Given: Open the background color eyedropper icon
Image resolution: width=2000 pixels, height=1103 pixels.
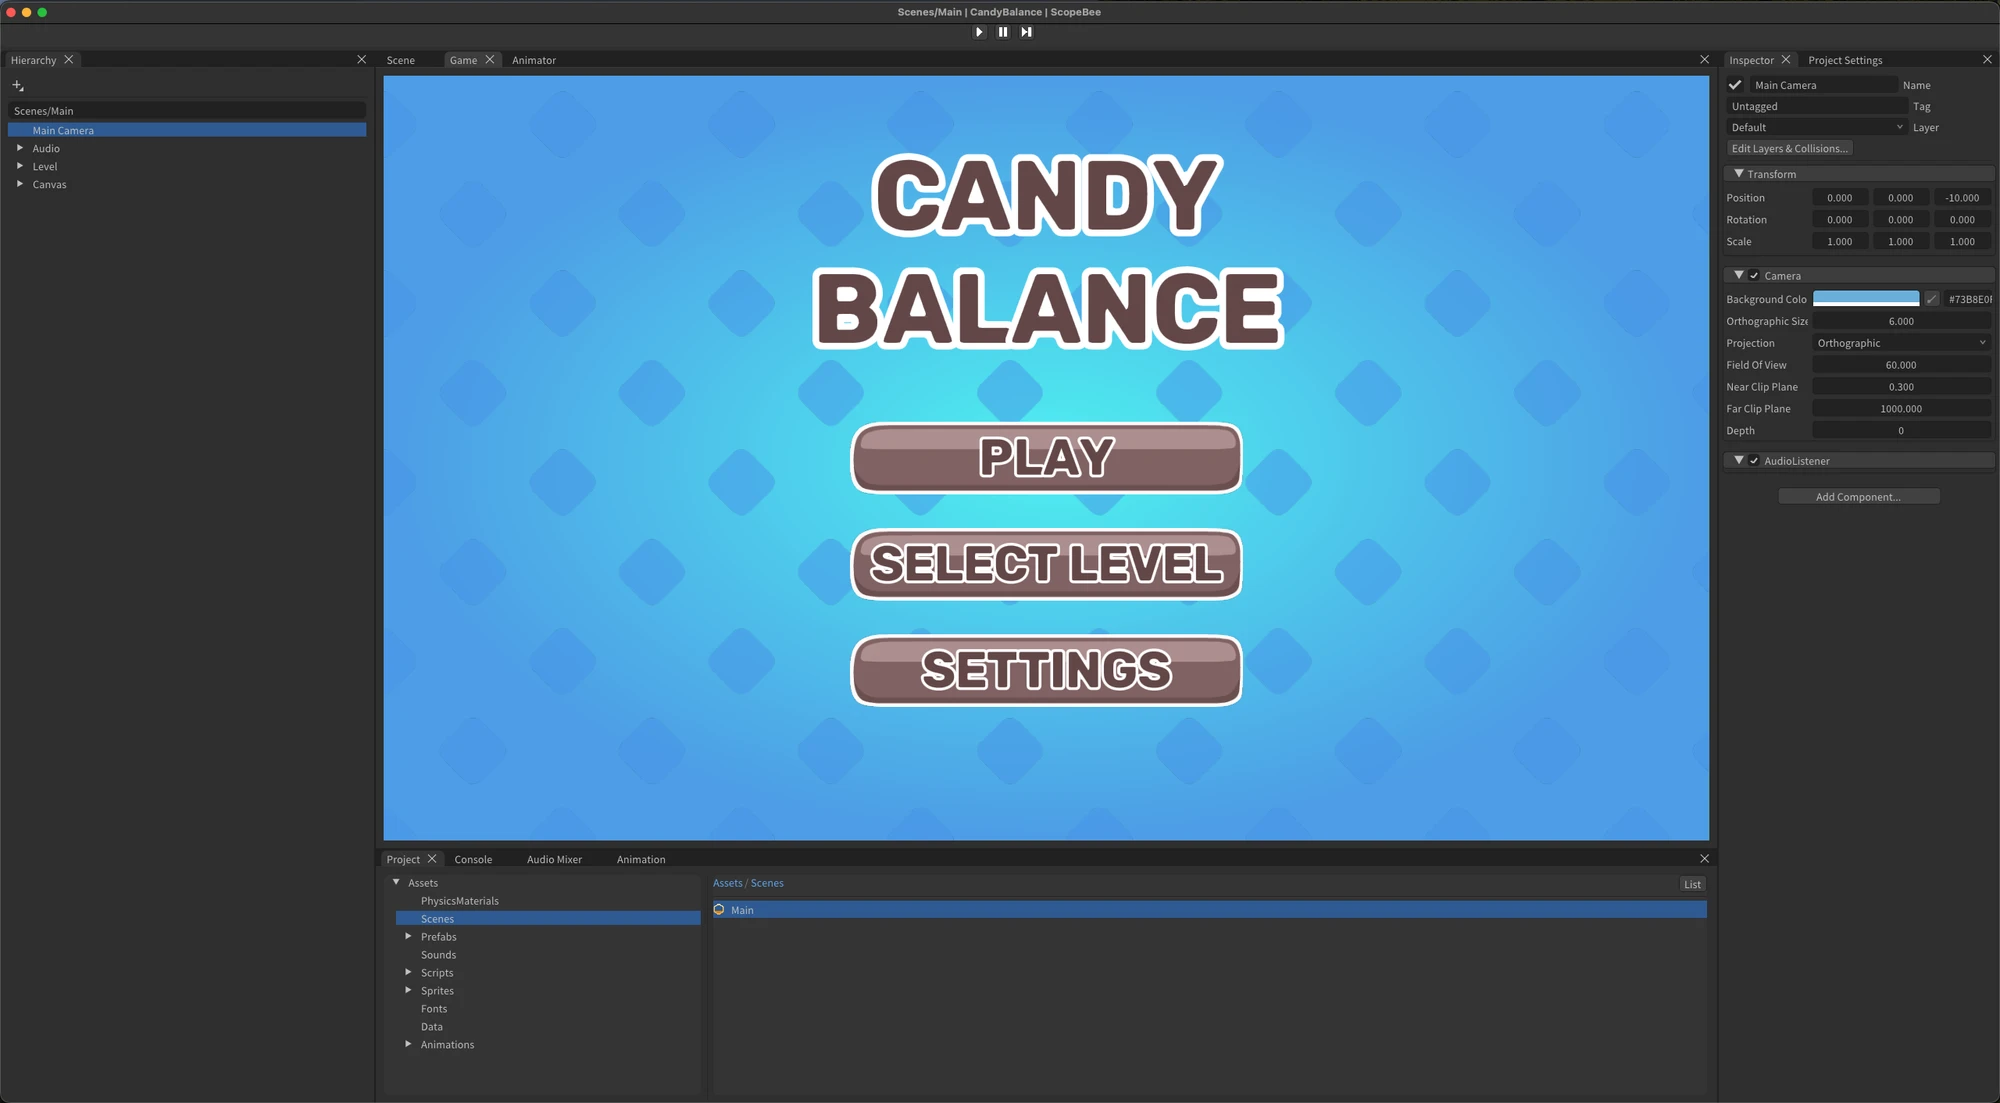Looking at the screenshot, I should coord(1932,299).
